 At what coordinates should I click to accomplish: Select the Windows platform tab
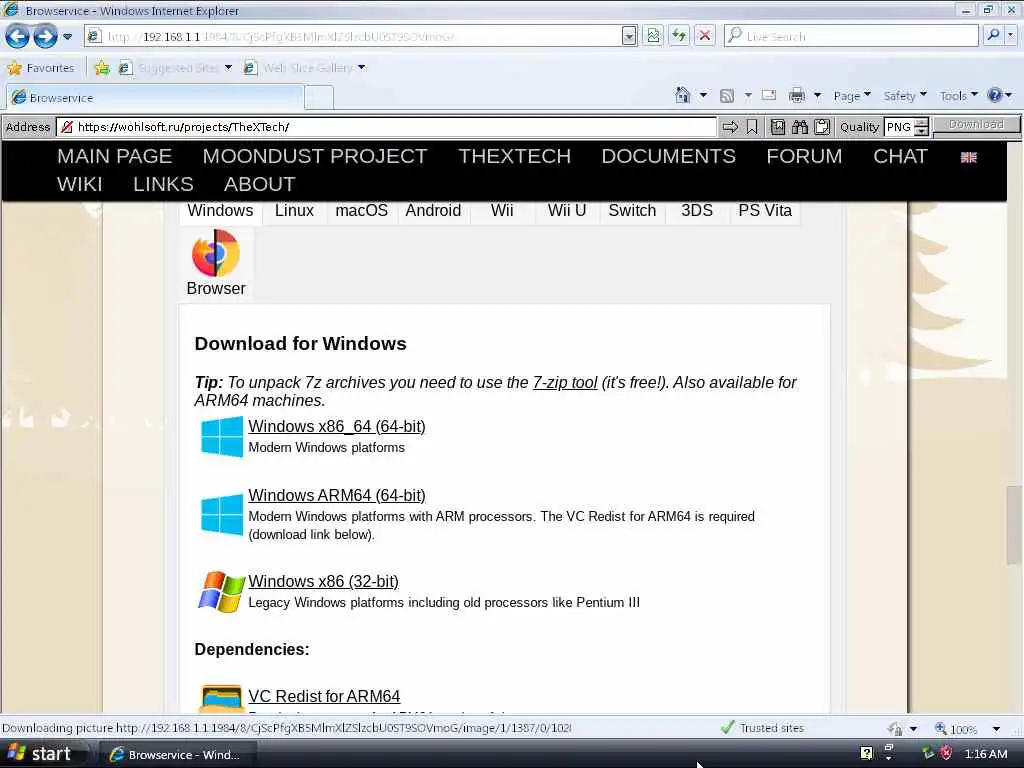pyautogui.click(x=220, y=211)
